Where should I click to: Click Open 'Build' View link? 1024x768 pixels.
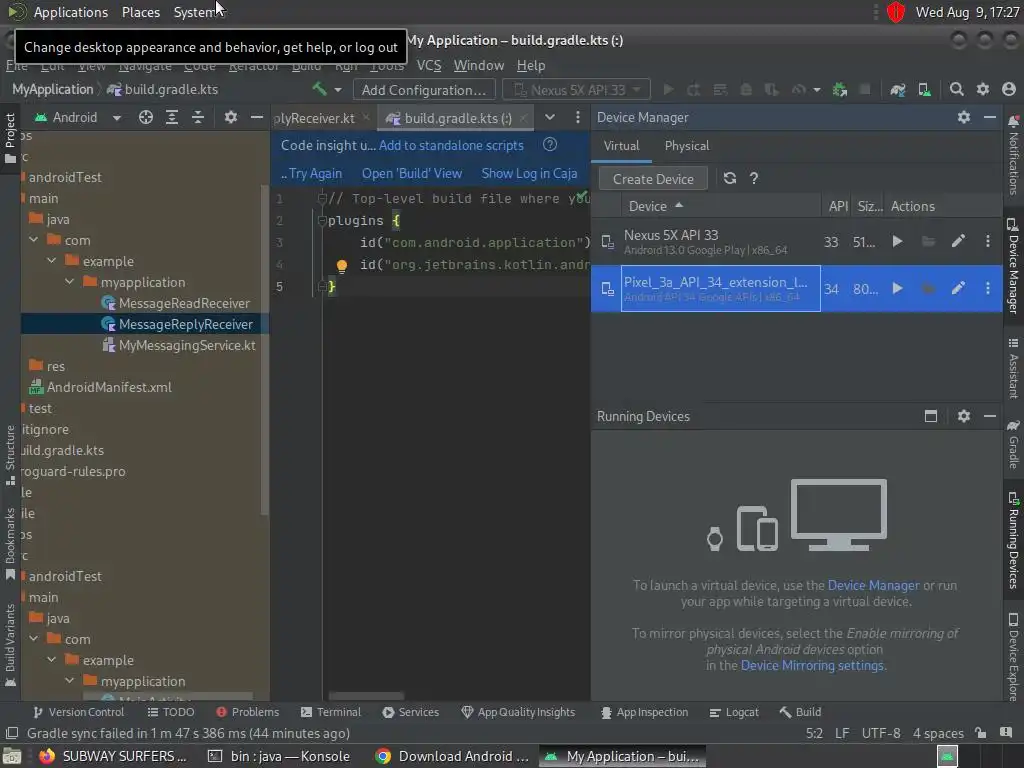[411, 173]
